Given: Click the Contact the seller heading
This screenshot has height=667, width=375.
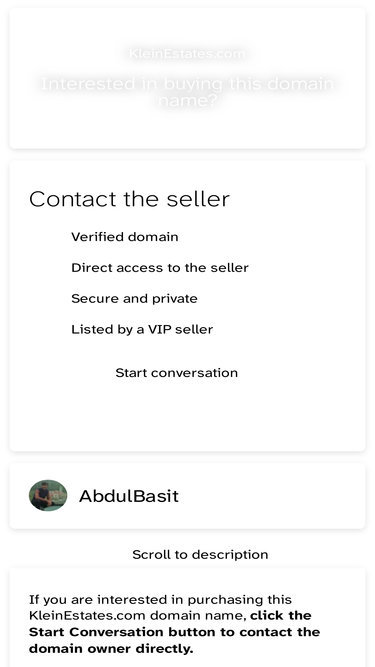Looking at the screenshot, I should coord(129,199).
